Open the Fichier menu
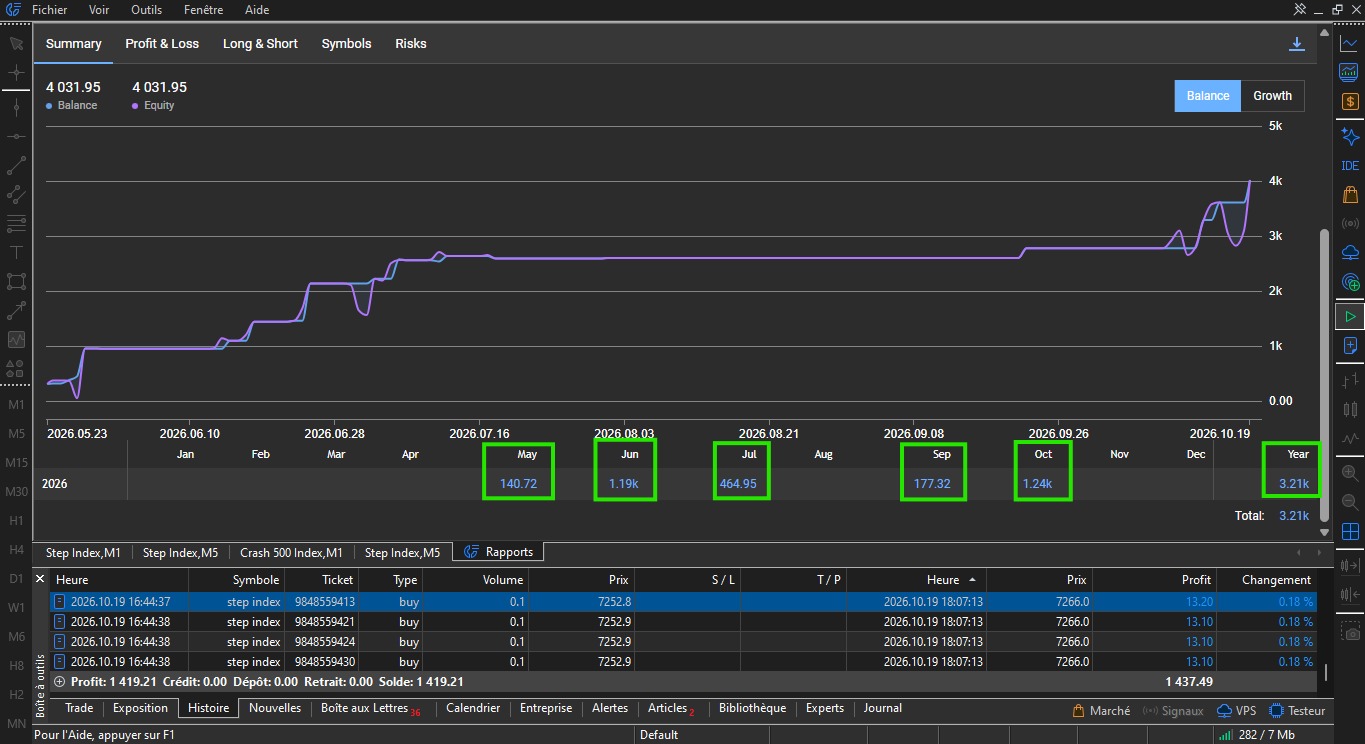 point(50,9)
